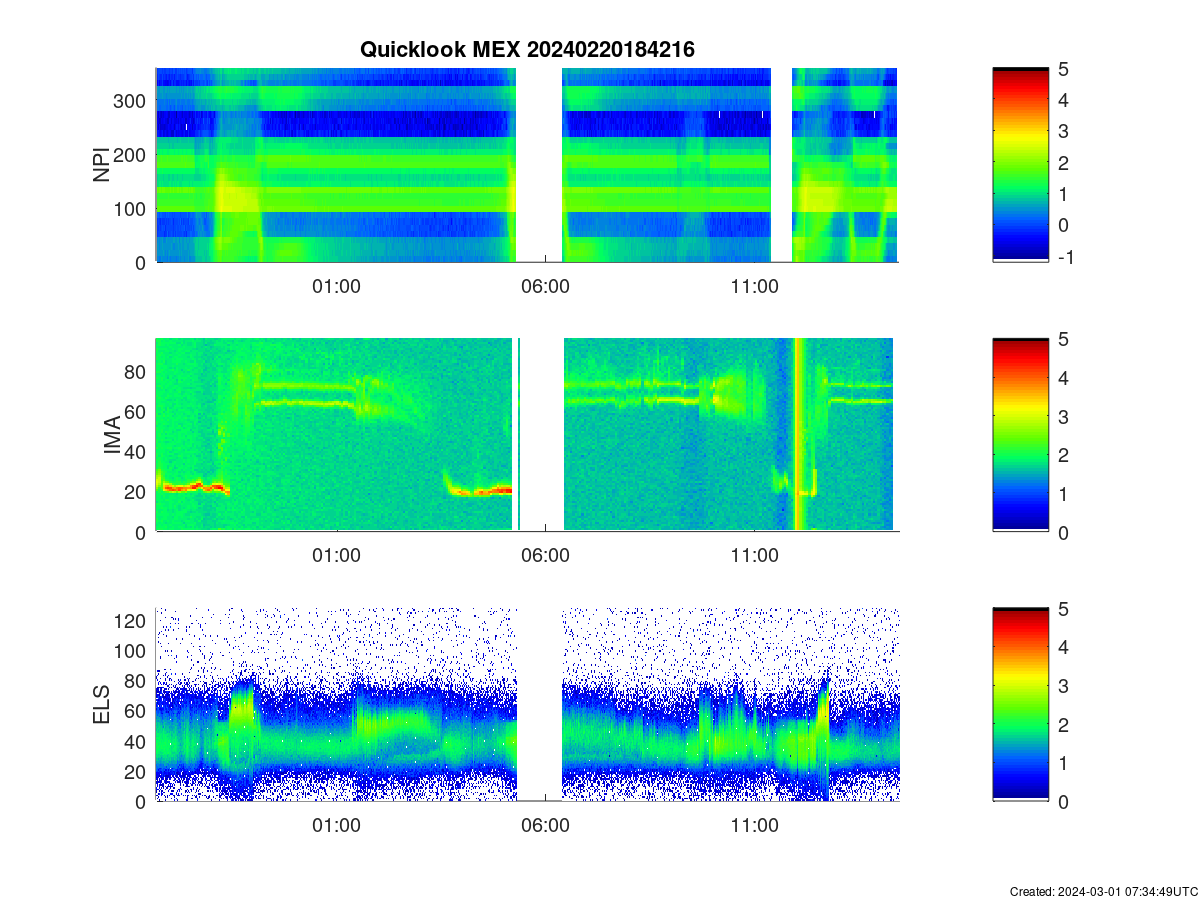Click the 01:00 time label under NPI plot
Viewport: 1200px width, 900px height.
click(x=337, y=286)
